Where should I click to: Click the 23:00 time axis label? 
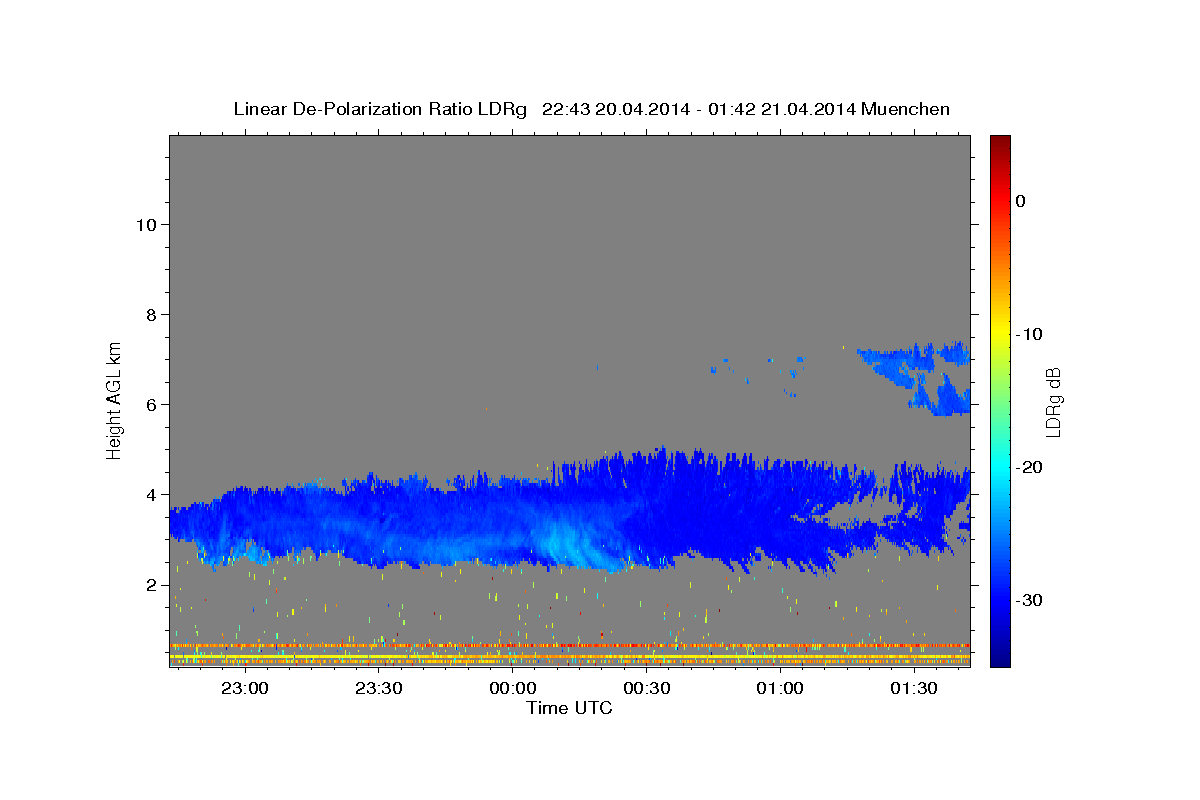coord(243,688)
